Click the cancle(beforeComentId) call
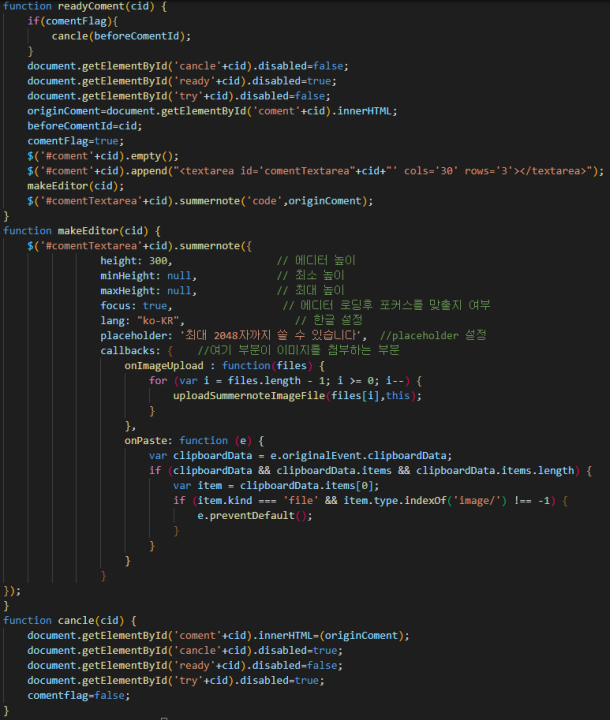Screen dimensions: 610x720 pos(121,36)
